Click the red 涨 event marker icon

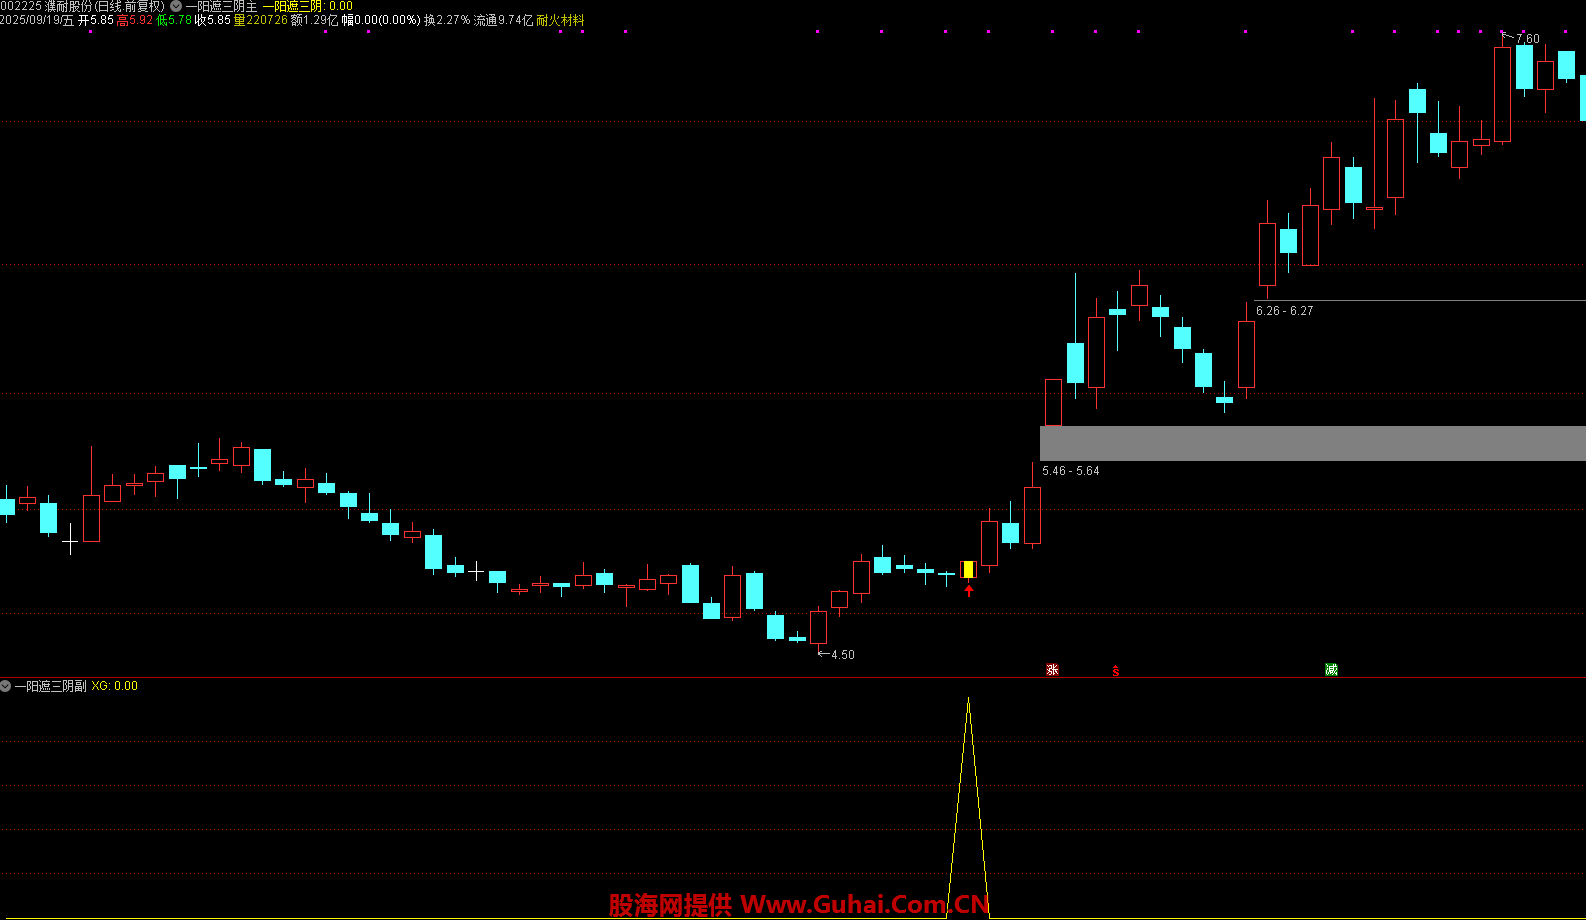[1052, 670]
